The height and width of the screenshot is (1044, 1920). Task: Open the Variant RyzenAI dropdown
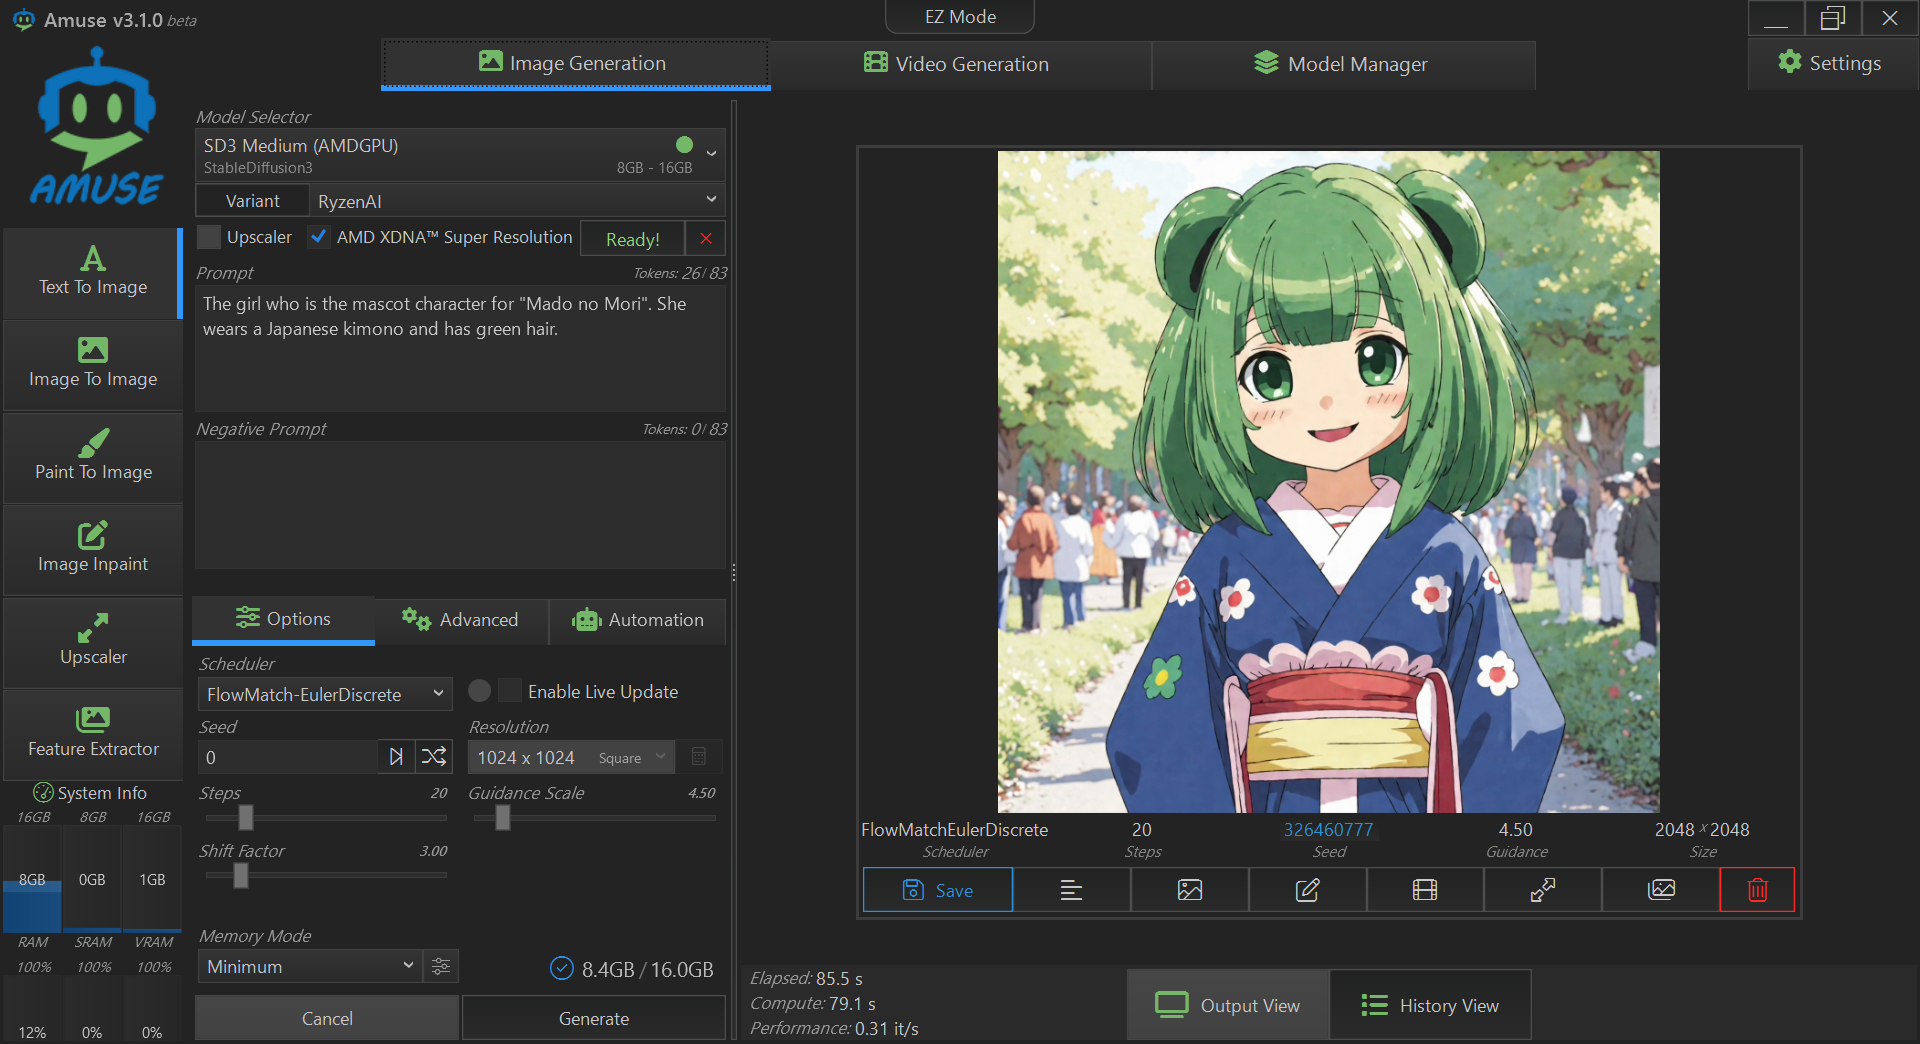tap(516, 201)
